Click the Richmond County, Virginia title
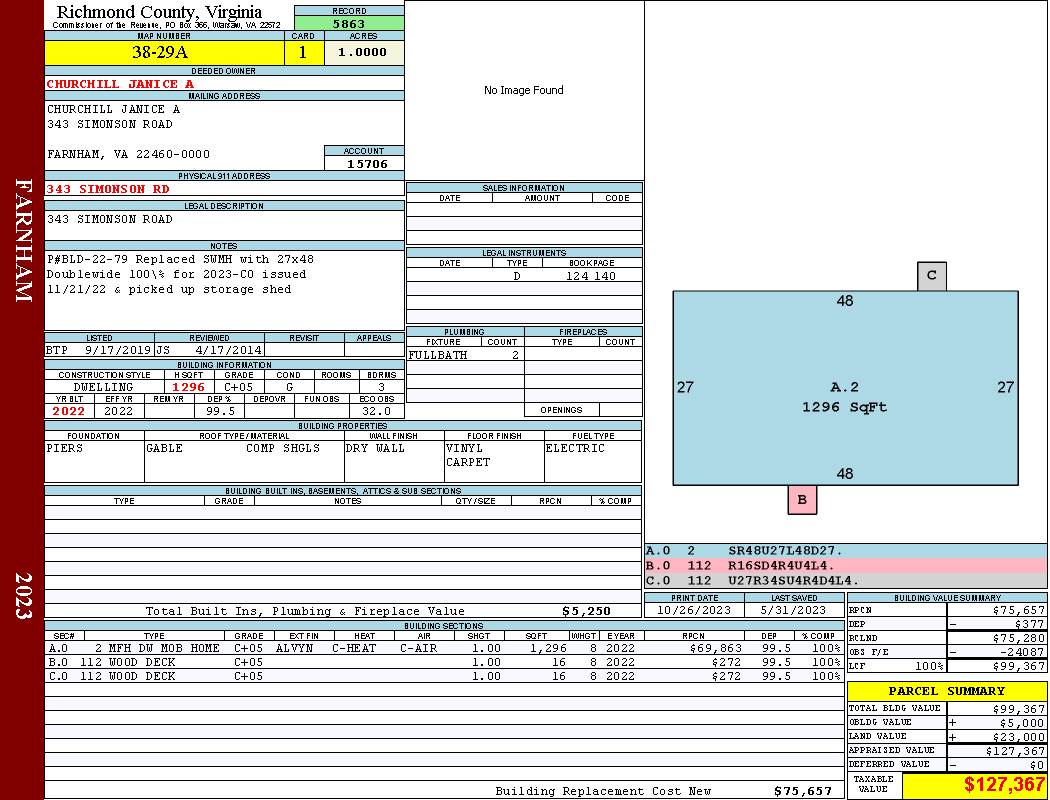 (x=159, y=12)
